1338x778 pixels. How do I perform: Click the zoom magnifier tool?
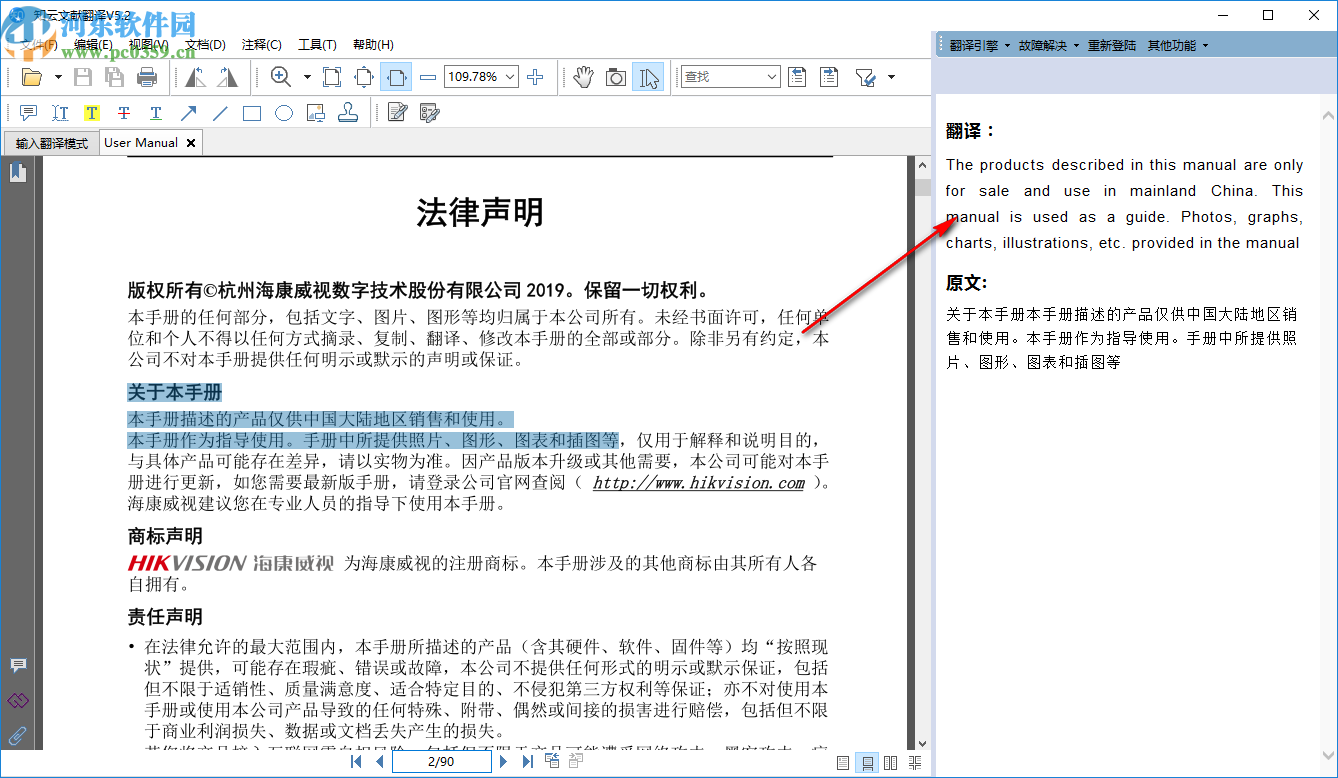pos(281,77)
